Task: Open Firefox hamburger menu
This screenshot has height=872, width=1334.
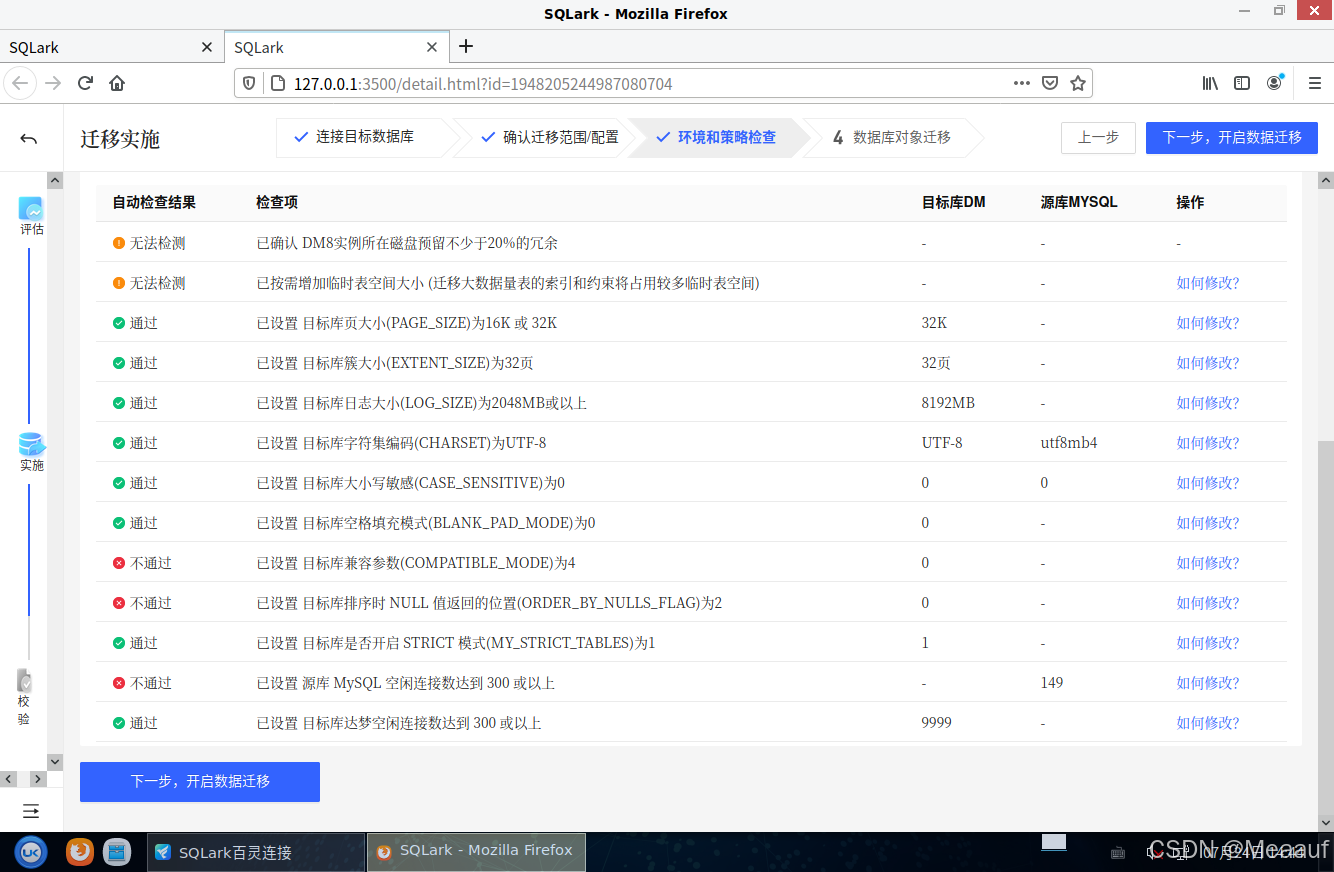Action: pos(1315,83)
